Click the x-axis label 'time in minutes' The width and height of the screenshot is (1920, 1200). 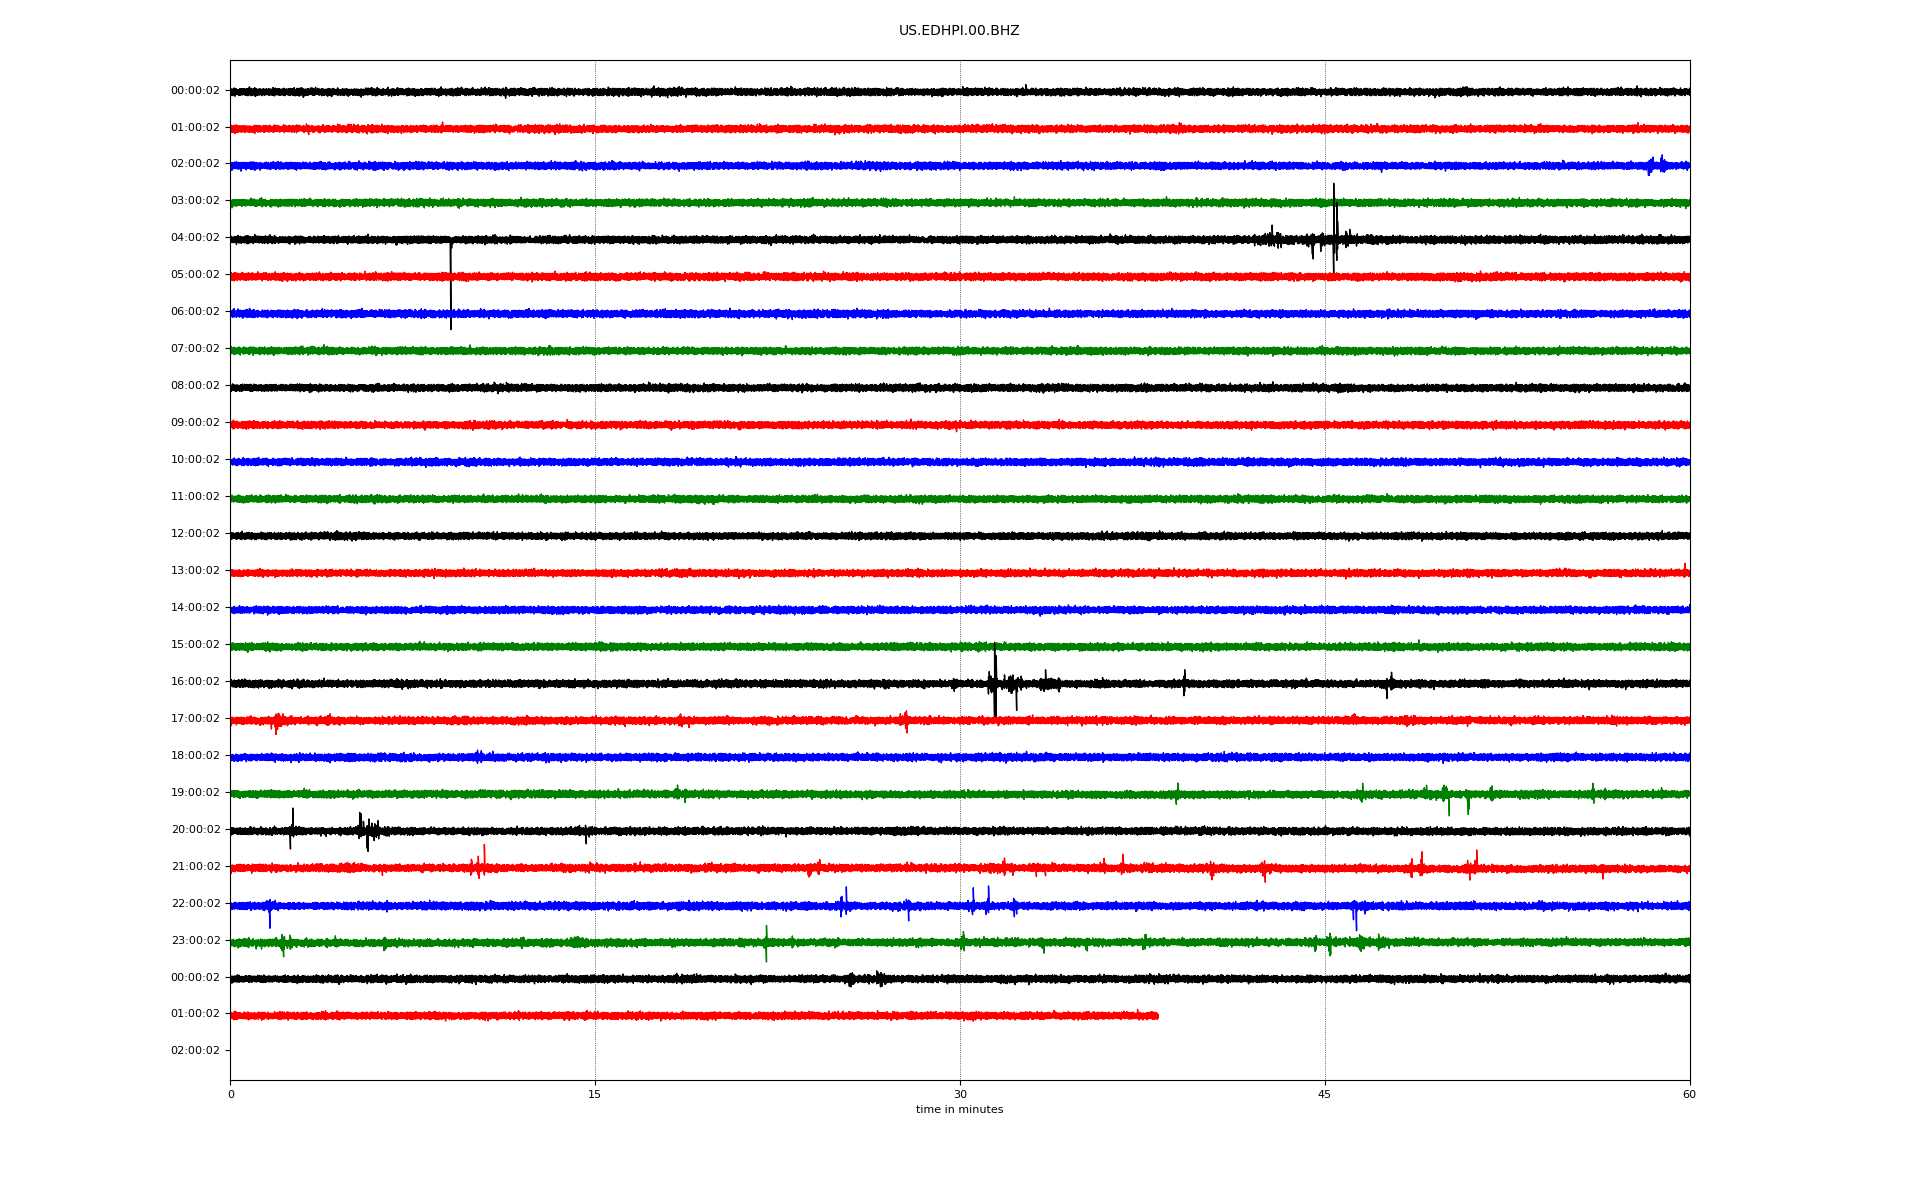point(959,1110)
